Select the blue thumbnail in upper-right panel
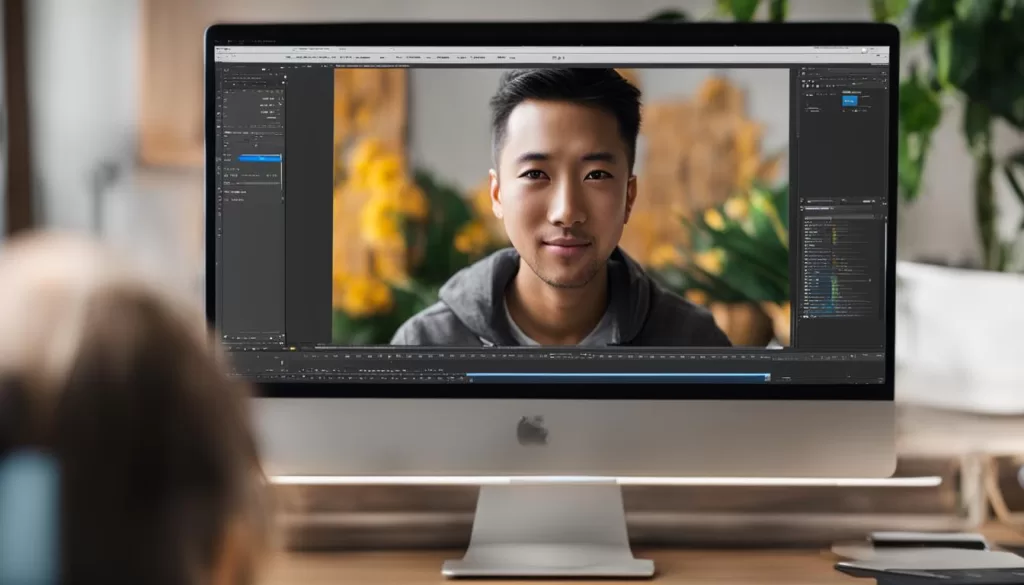Viewport: 1024px width, 585px height. [849, 100]
